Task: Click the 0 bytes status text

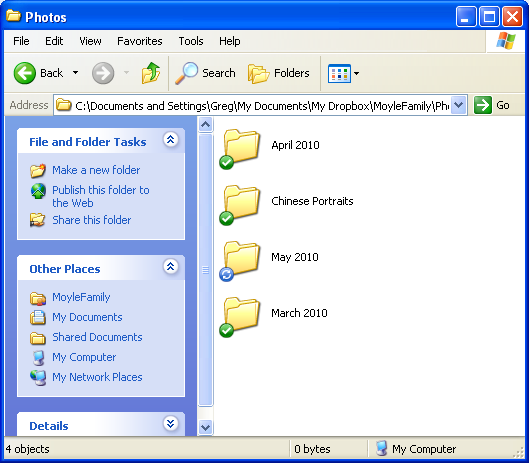Action: [312, 449]
